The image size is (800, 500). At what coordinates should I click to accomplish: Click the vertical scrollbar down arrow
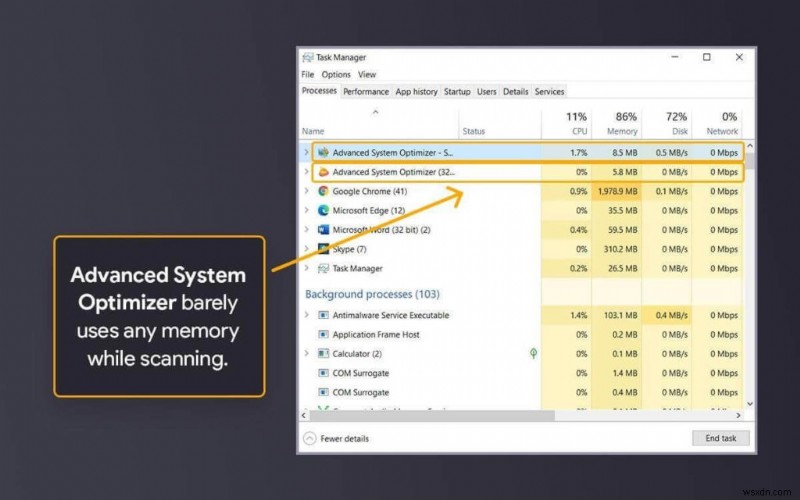pyautogui.click(x=749, y=404)
